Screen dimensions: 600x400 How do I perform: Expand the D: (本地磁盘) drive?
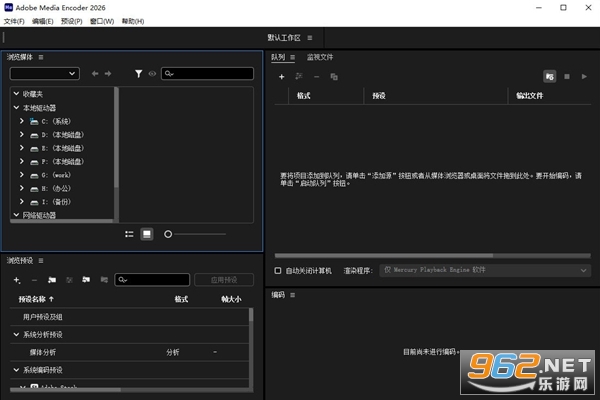[22, 134]
